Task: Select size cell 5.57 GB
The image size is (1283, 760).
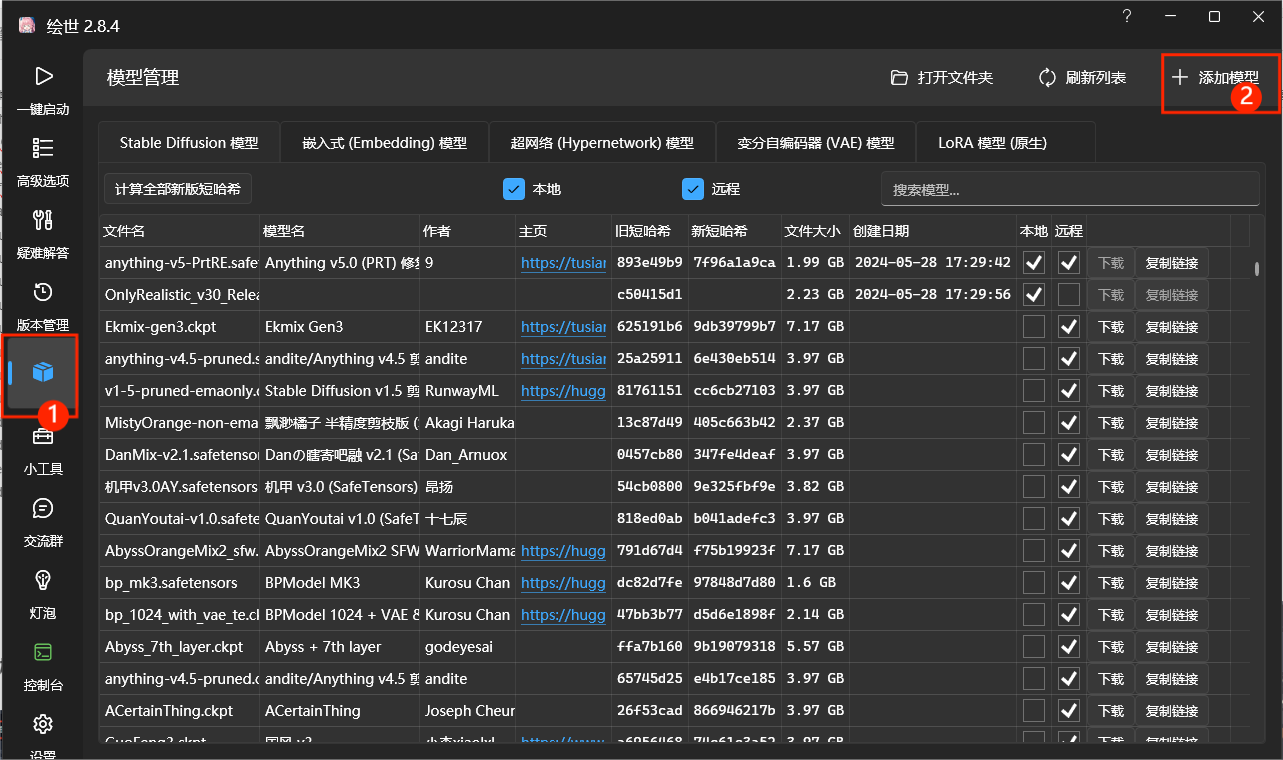Action: click(815, 647)
